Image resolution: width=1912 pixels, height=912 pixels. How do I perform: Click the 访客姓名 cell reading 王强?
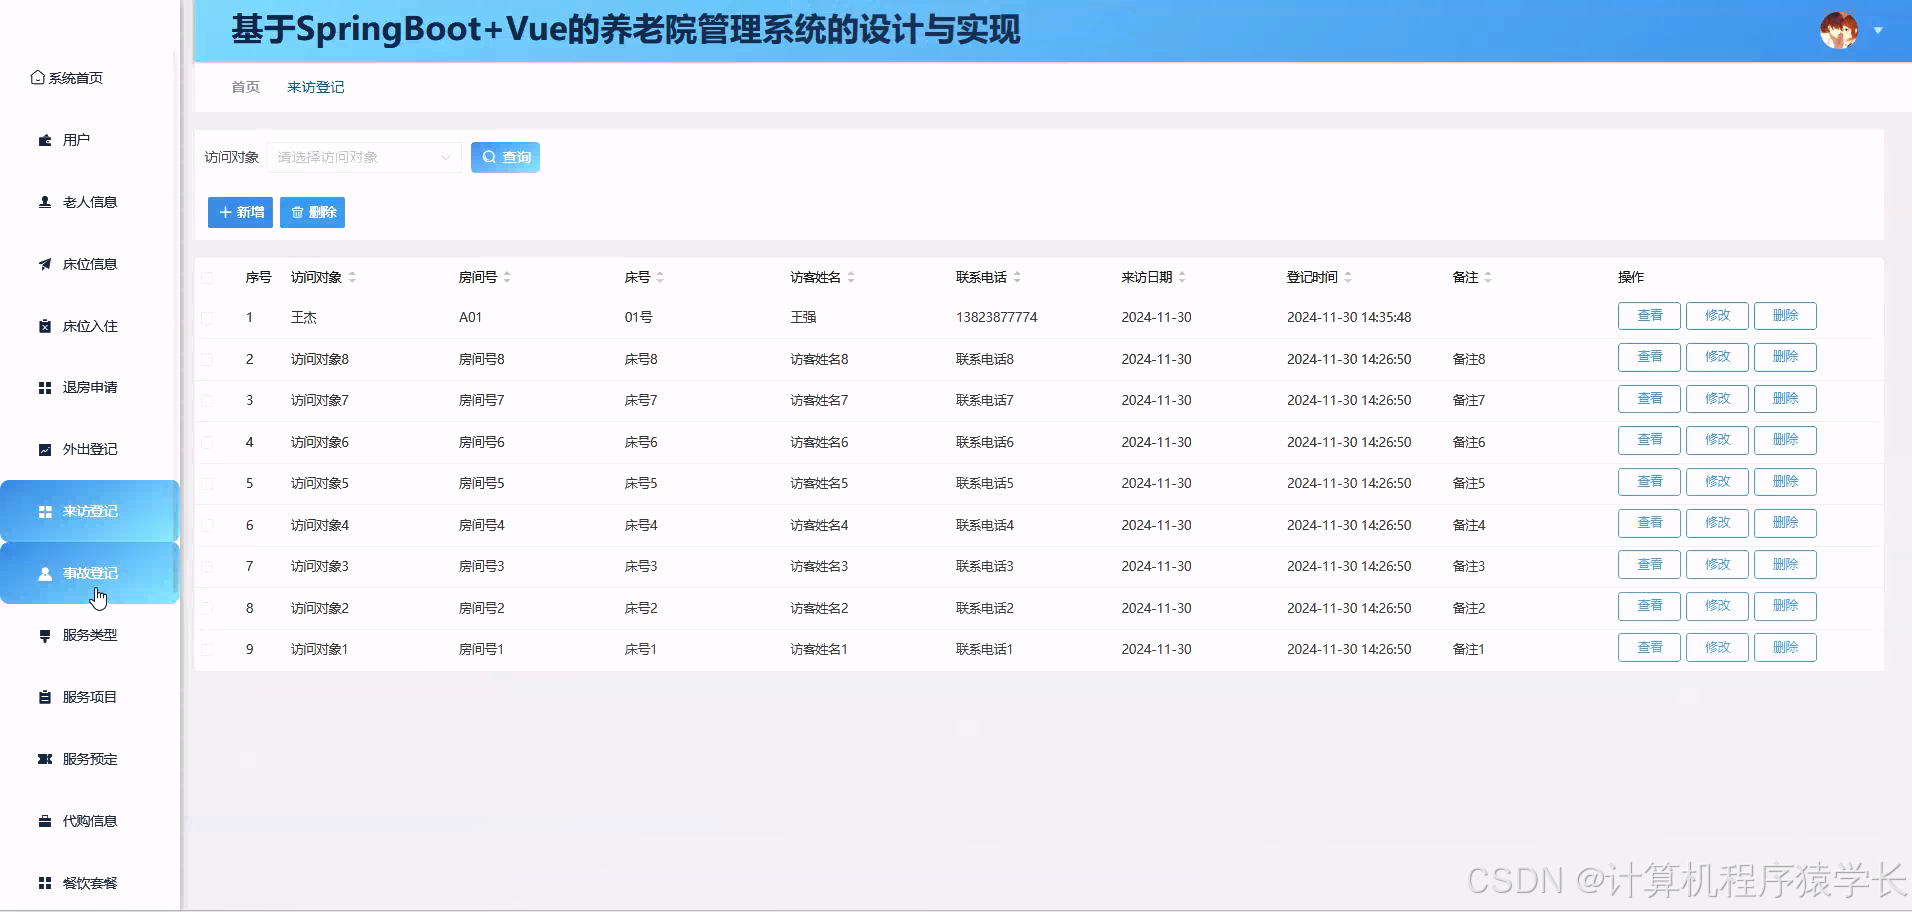click(x=803, y=317)
